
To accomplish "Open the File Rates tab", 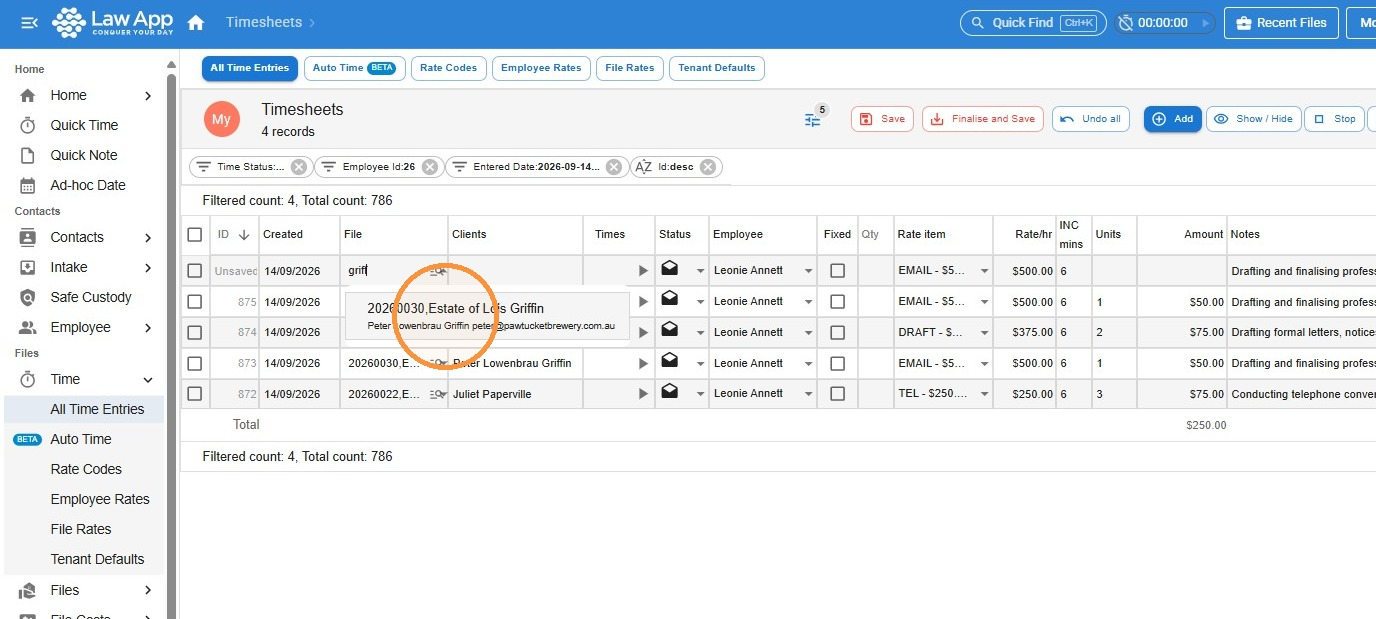I will click(630, 68).
